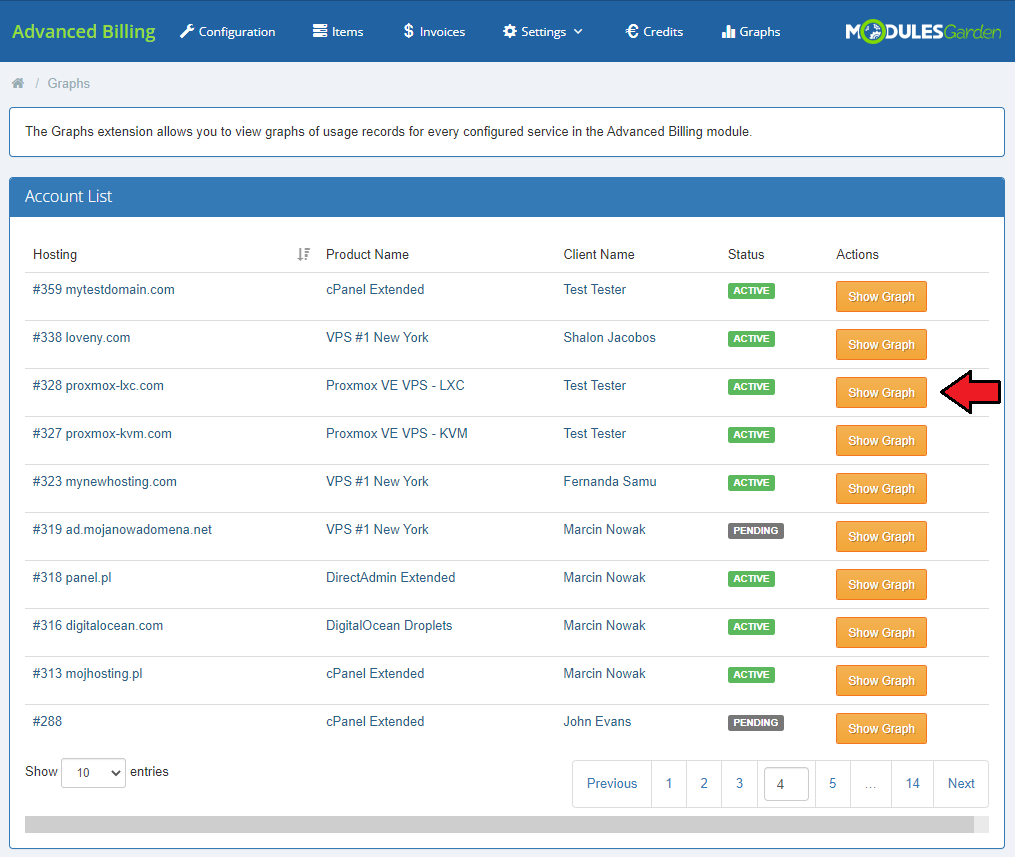Open client Shalon Jacobos

point(609,337)
